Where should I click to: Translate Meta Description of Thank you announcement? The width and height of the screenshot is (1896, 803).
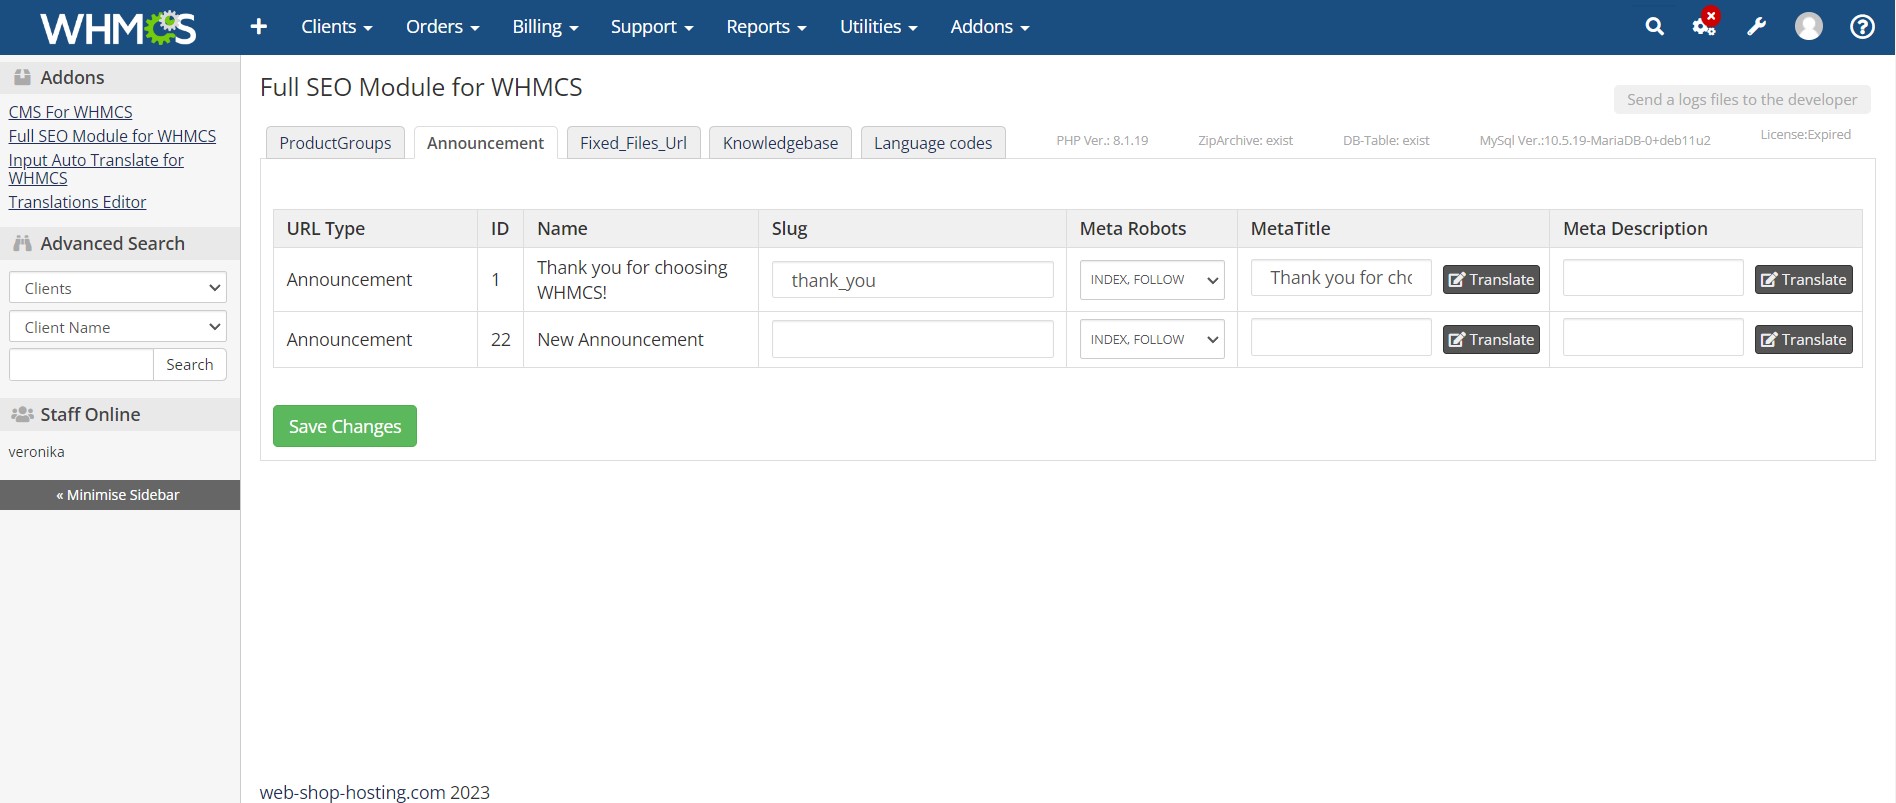pyautogui.click(x=1803, y=280)
